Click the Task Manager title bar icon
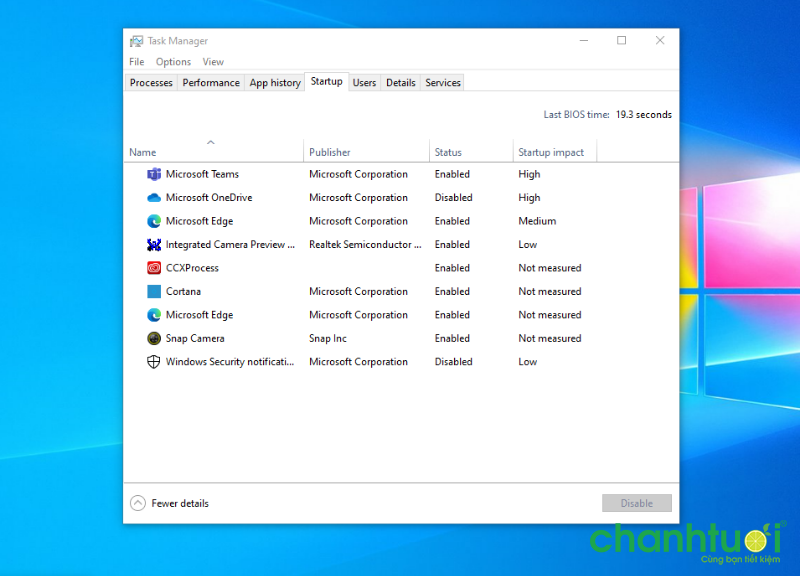The width and height of the screenshot is (800, 576). point(136,41)
